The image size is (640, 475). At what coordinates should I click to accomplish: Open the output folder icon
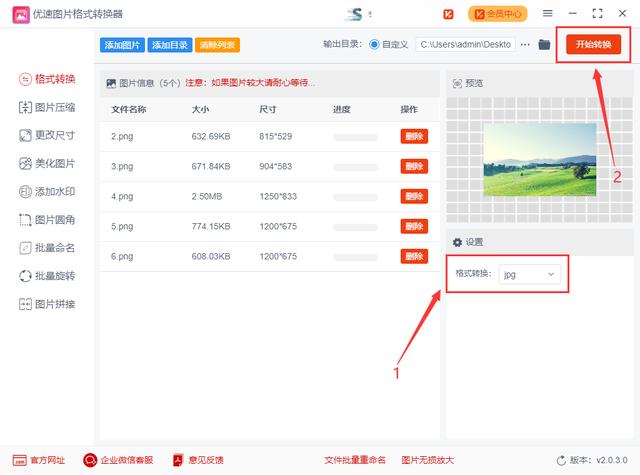pos(544,44)
